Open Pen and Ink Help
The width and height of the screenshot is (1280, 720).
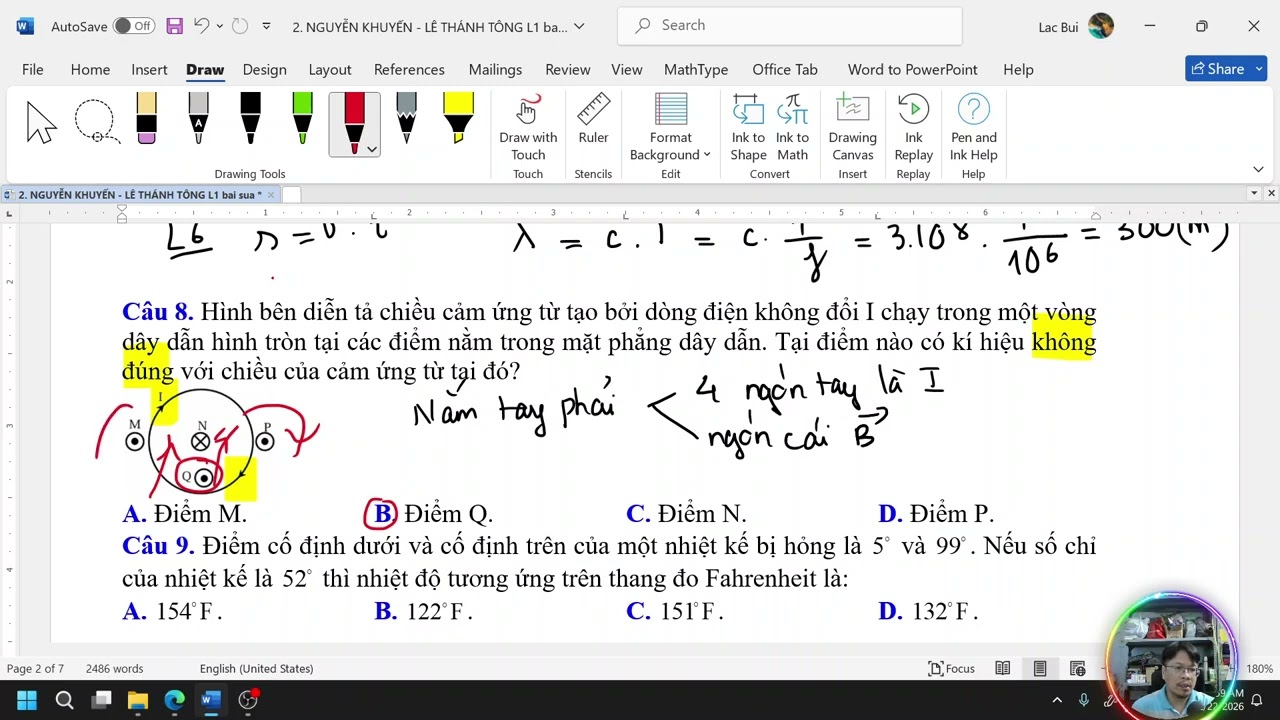click(x=973, y=127)
